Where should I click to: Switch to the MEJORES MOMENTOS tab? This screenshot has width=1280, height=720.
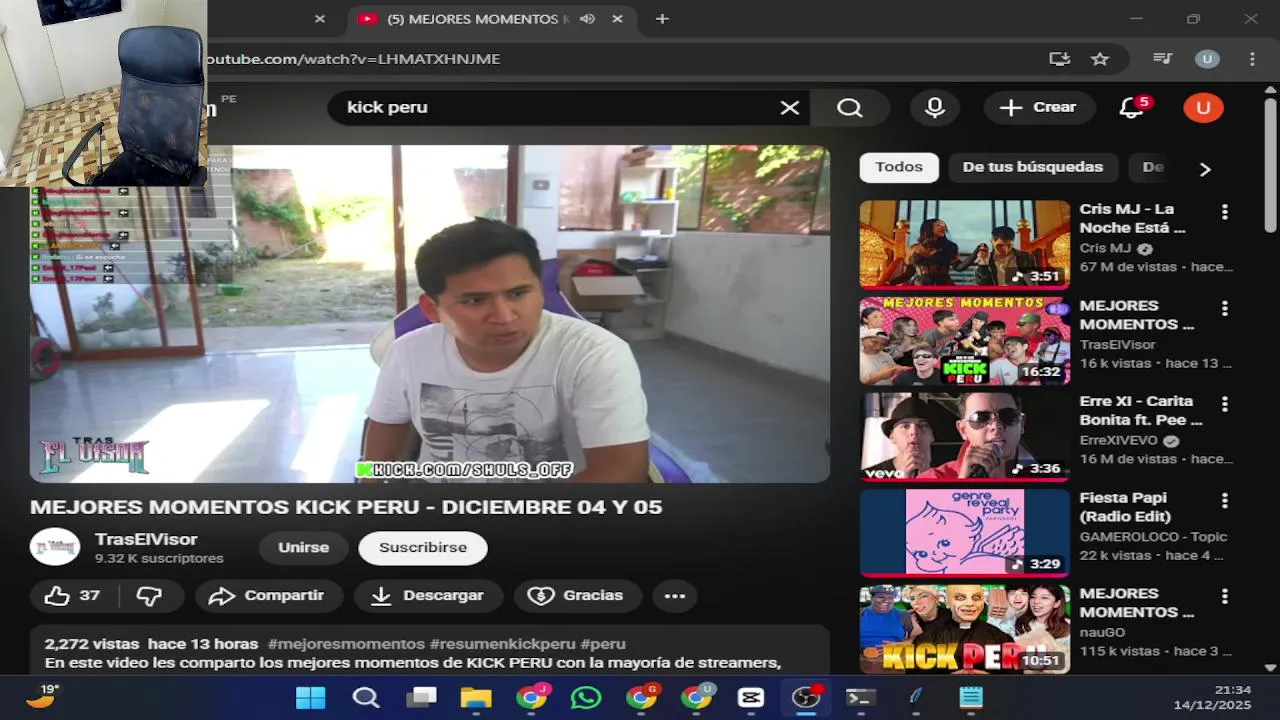click(490, 19)
